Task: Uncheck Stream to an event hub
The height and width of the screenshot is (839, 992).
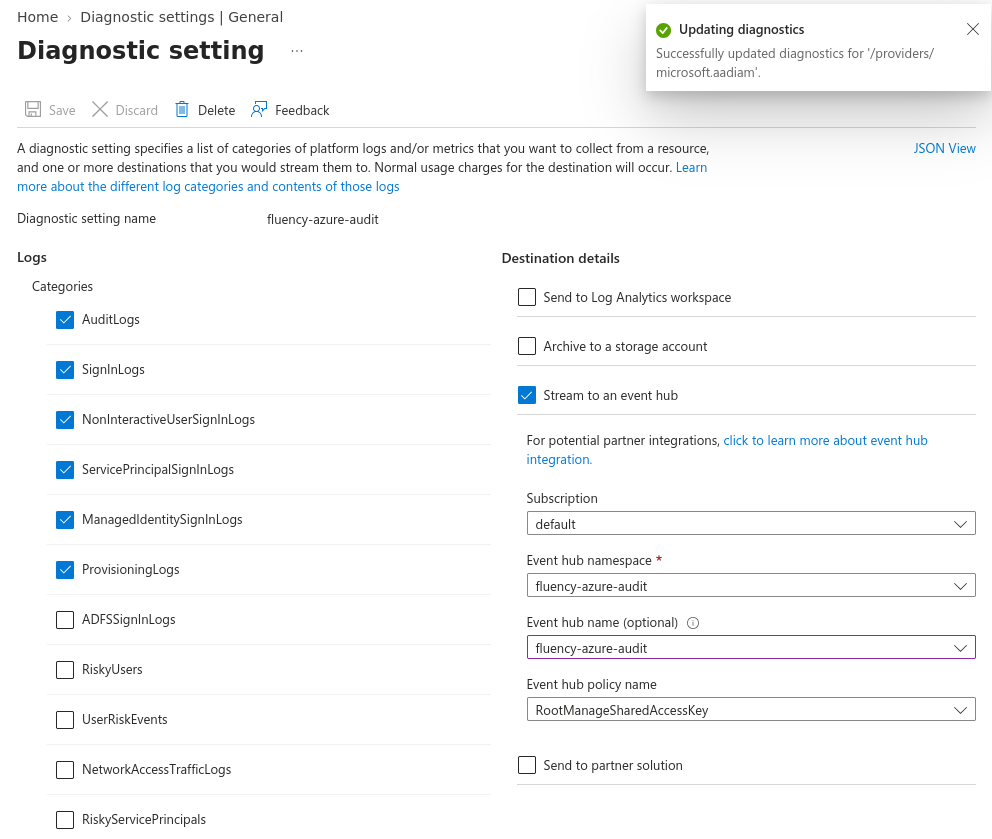Action: (x=527, y=395)
